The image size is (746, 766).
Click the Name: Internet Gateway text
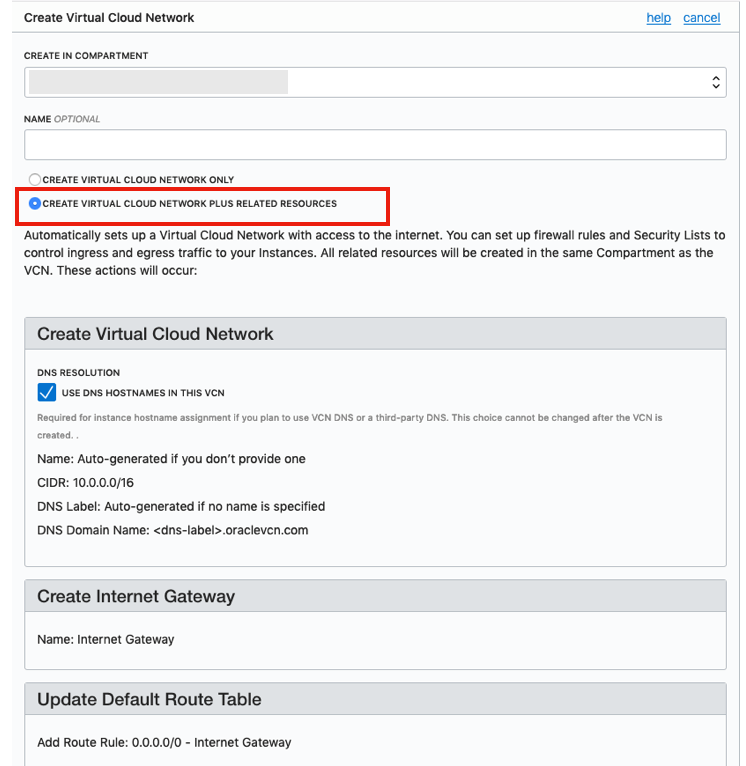105,639
